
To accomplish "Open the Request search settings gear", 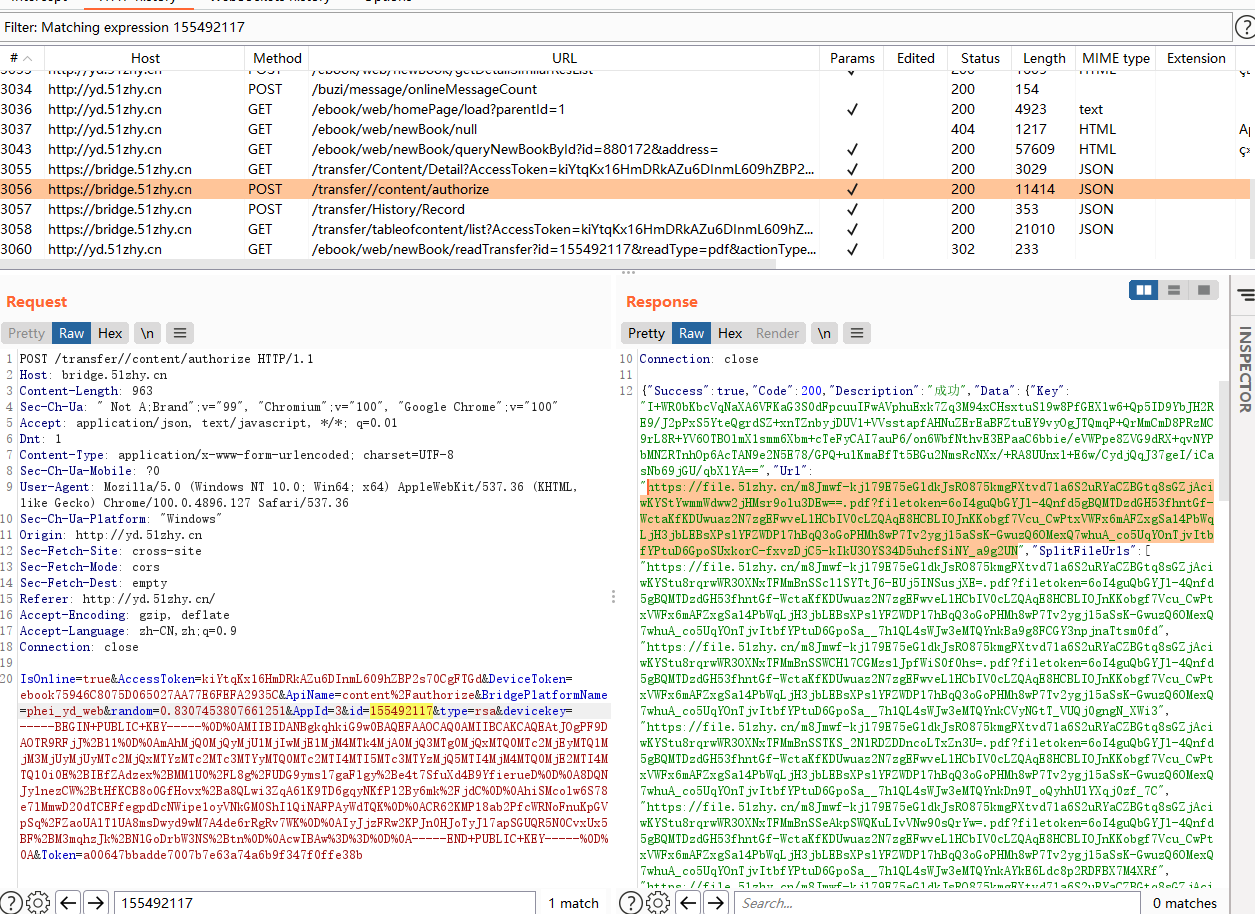I will click(38, 902).
